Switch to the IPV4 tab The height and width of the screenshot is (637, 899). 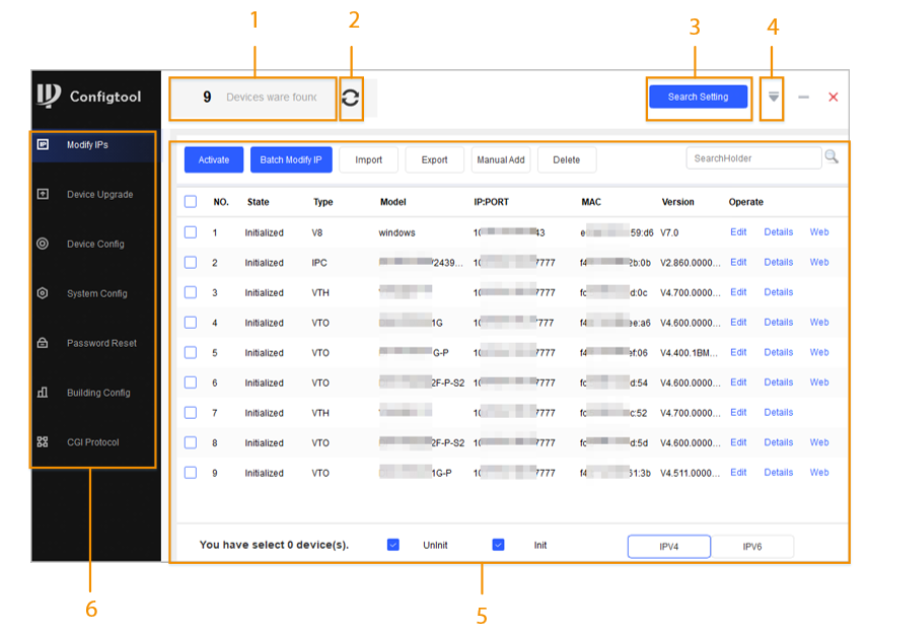(x=669, y=546)
